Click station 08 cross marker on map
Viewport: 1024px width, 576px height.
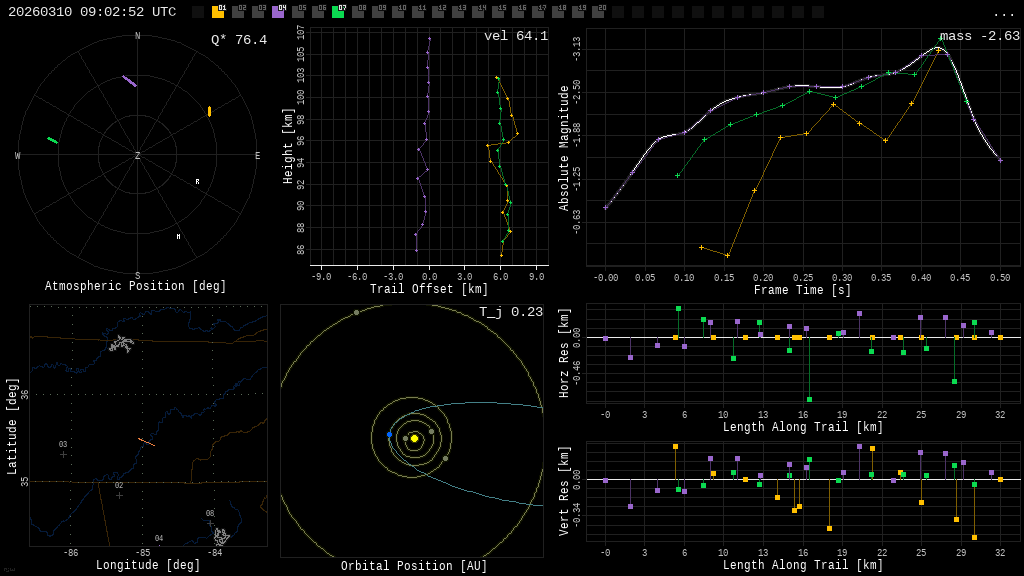pyautogui.click(x=210, y=522)
